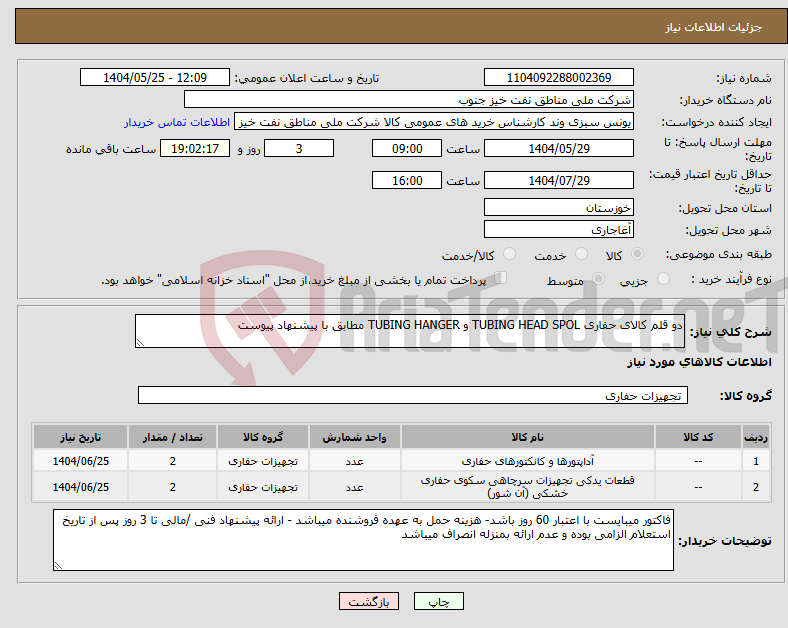Open the اطلاعات تماس خریدار link
Viewport: 788px width, 628px height.
click(x=177, y=122)
